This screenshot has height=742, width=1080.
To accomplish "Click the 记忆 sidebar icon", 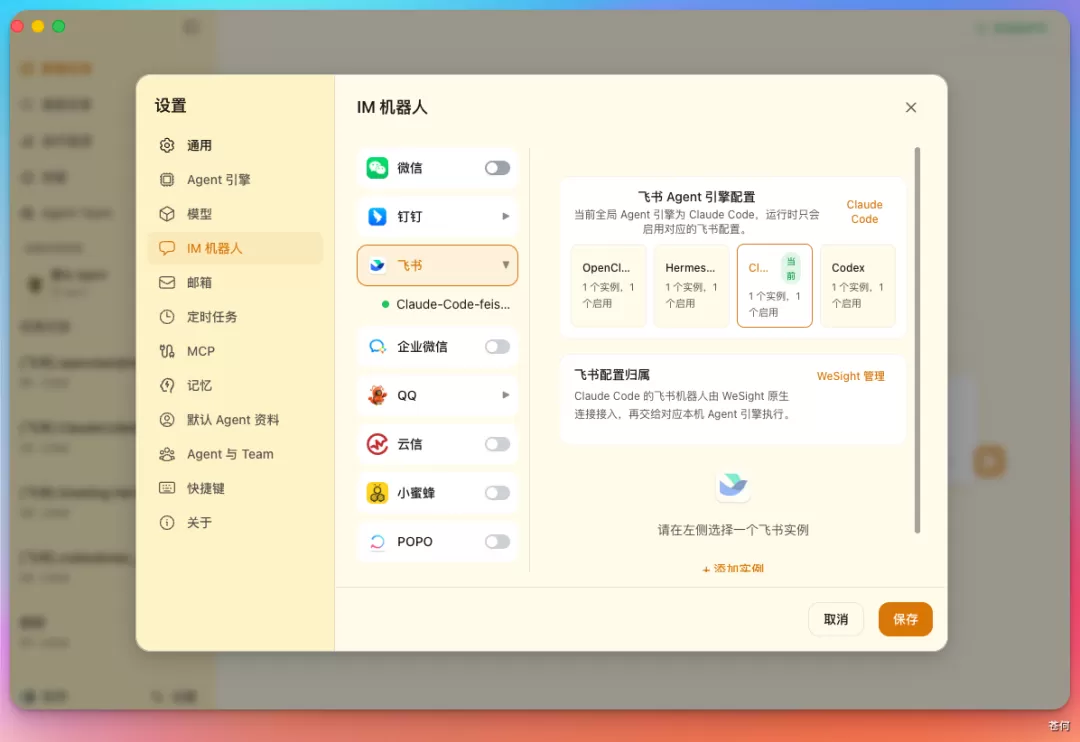I will [167, 385].
